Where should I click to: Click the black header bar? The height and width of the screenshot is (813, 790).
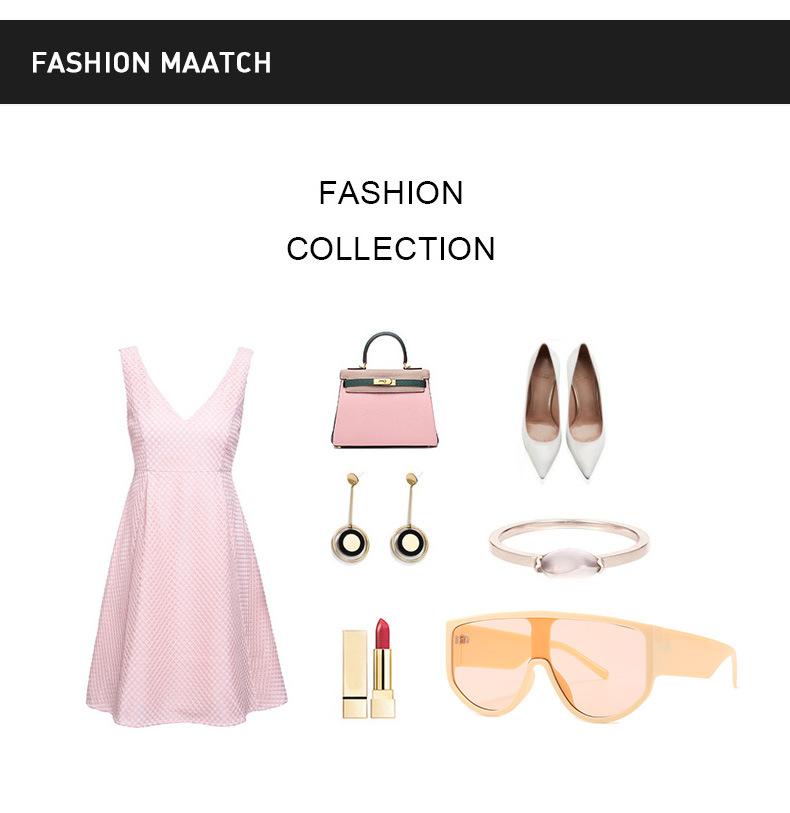(395, 62)
